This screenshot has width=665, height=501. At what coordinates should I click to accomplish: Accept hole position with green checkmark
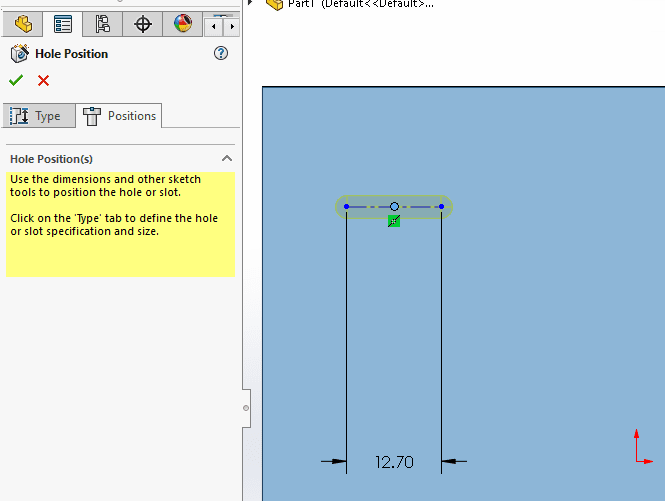tap(16, 80)
